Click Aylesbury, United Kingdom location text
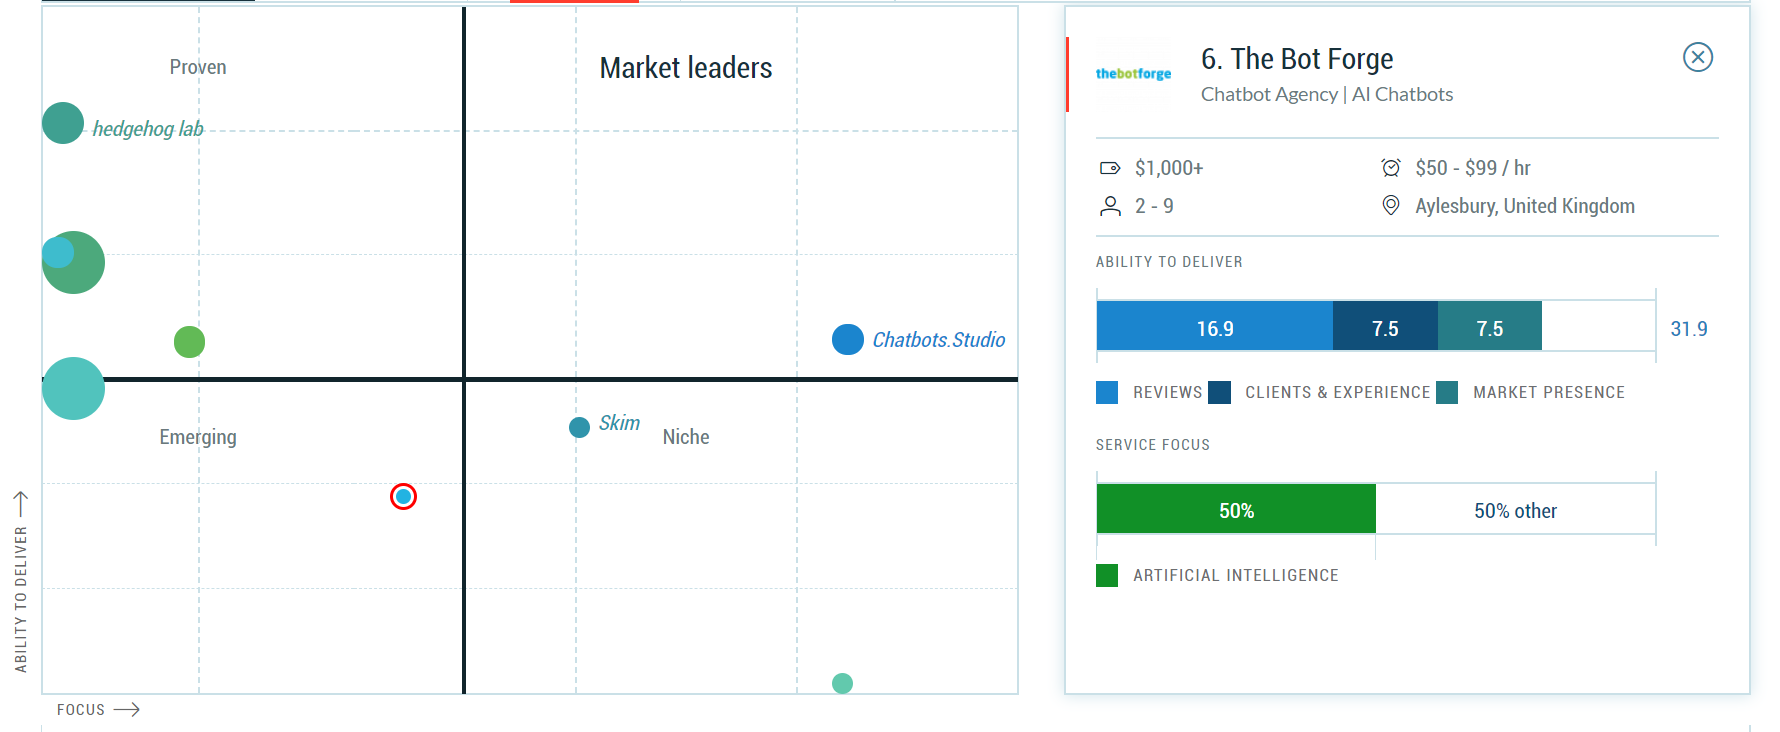1780x732 pixels. pos(1525,206)
